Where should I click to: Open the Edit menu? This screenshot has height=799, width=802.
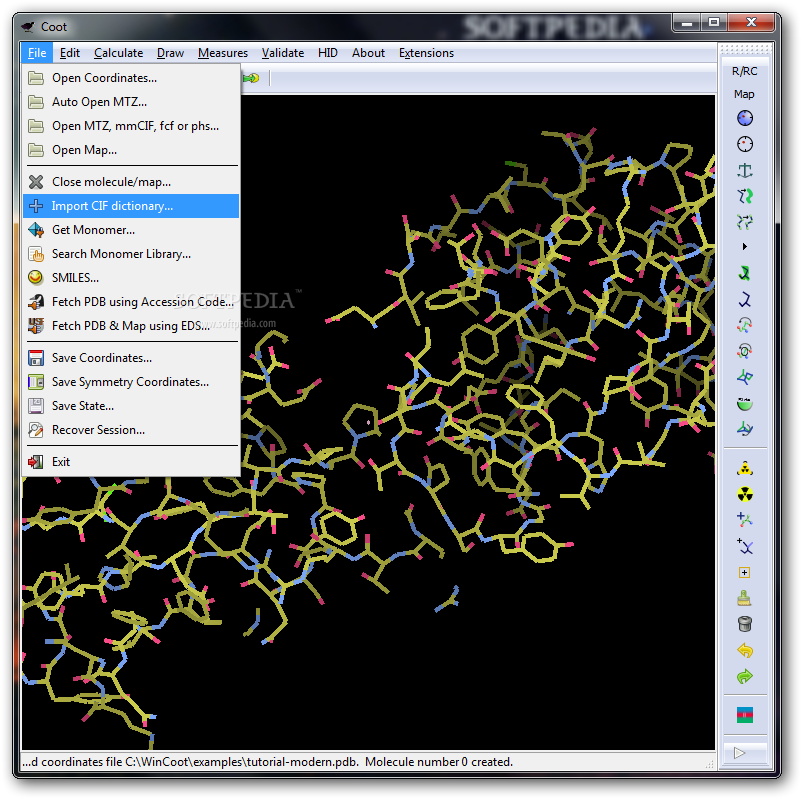(70, 53)
